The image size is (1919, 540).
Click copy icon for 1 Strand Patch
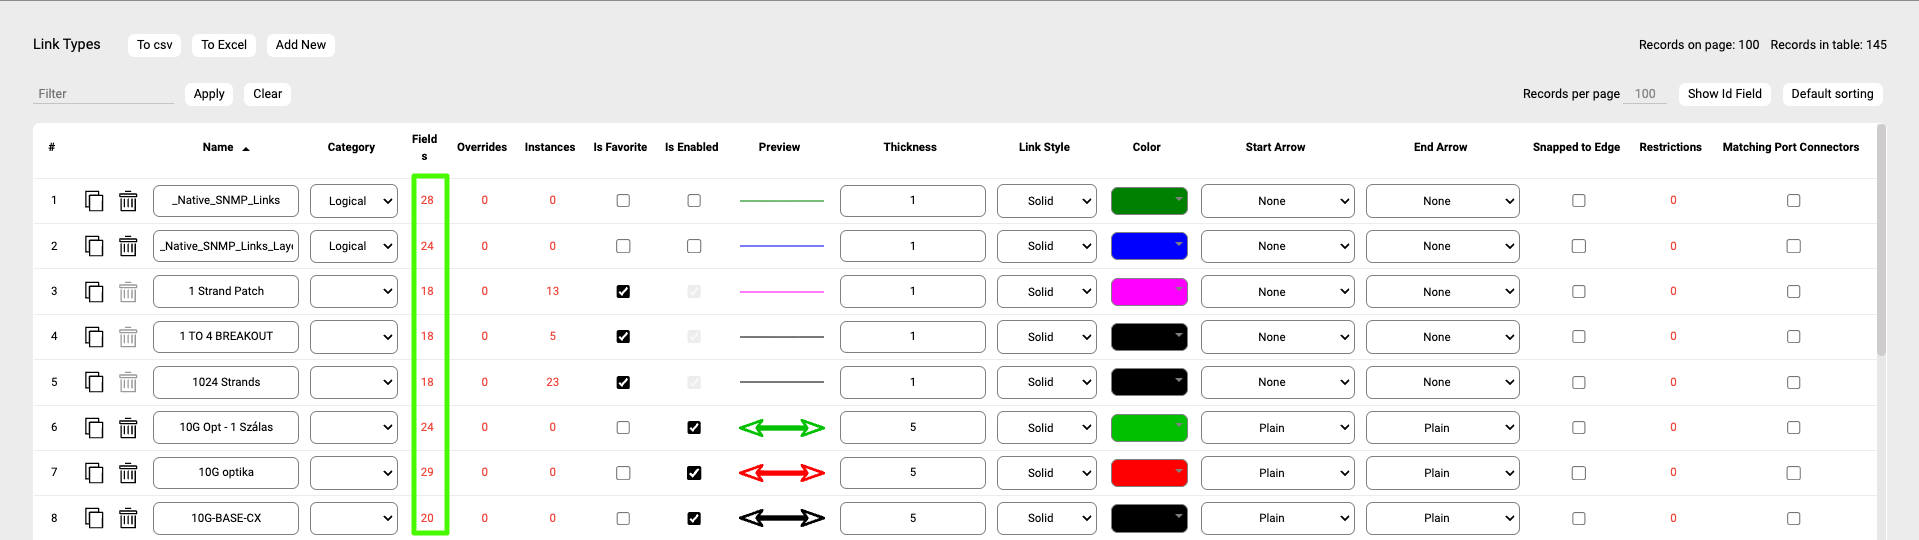[x=94, y=292]
